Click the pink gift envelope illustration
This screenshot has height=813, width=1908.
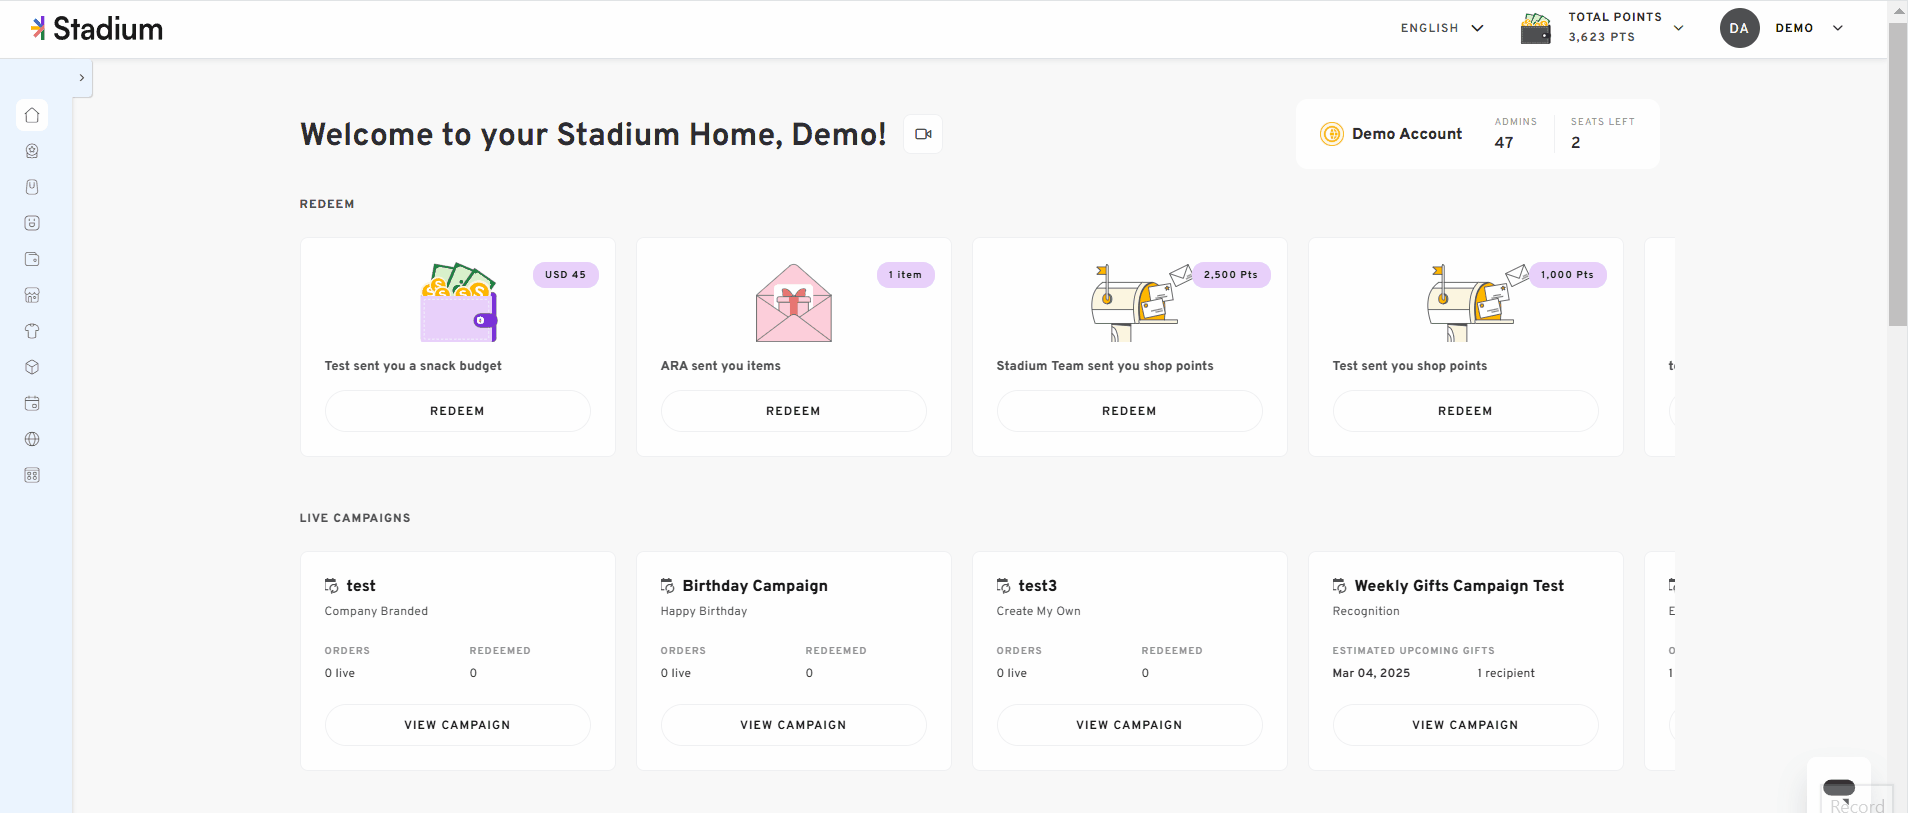[x=794, y=303]
